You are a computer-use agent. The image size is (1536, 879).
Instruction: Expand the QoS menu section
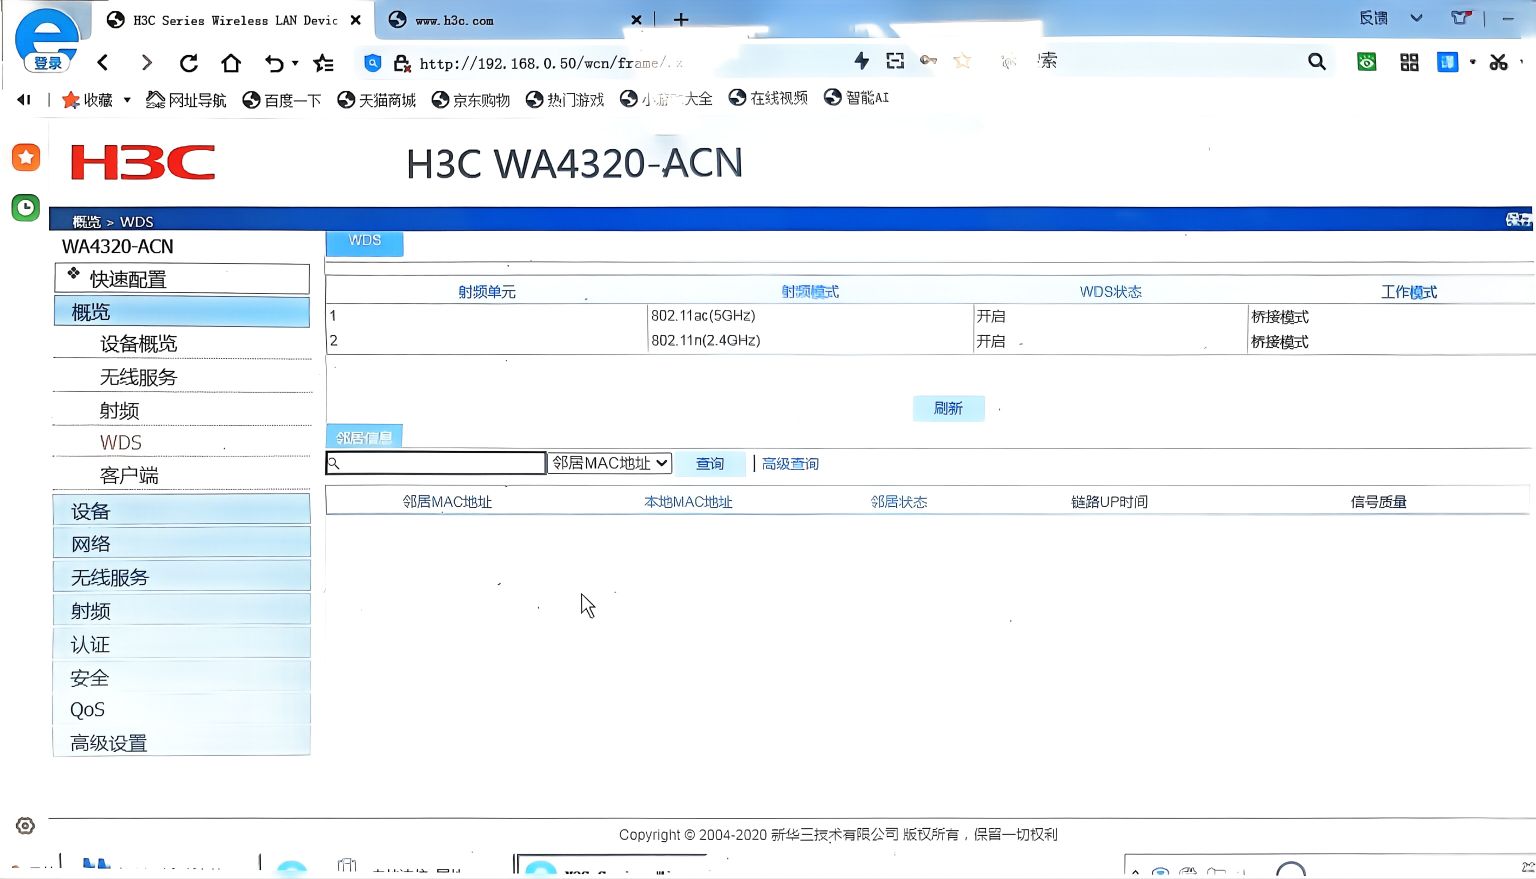181,709
